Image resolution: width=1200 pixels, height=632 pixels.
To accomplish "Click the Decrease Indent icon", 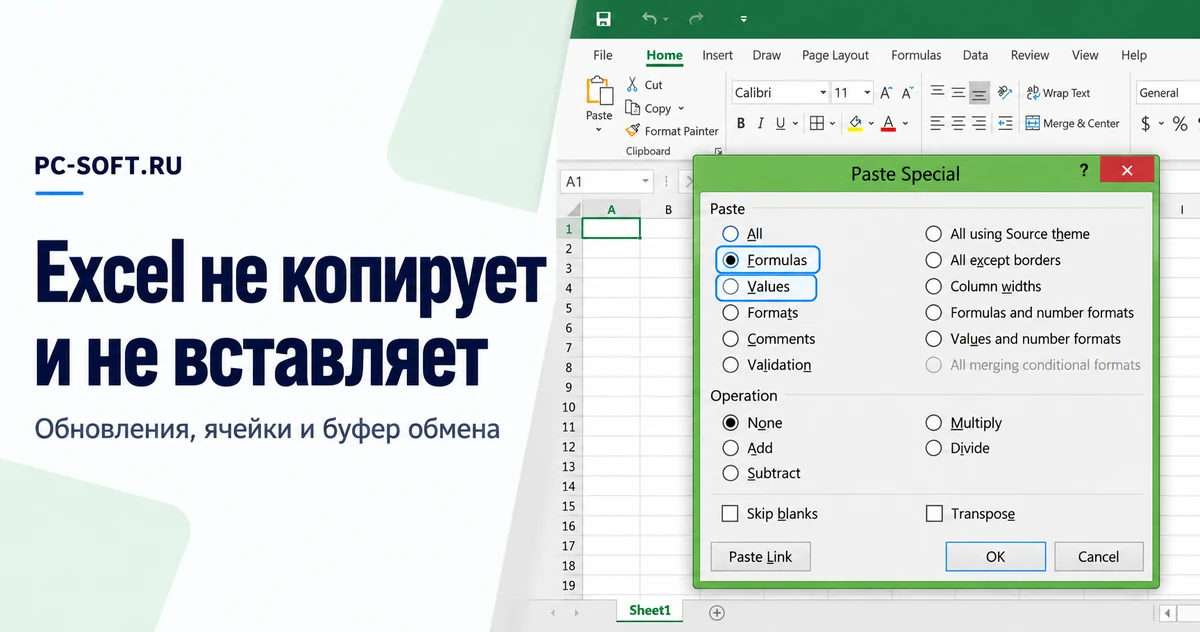I will tap(1003, 124).
